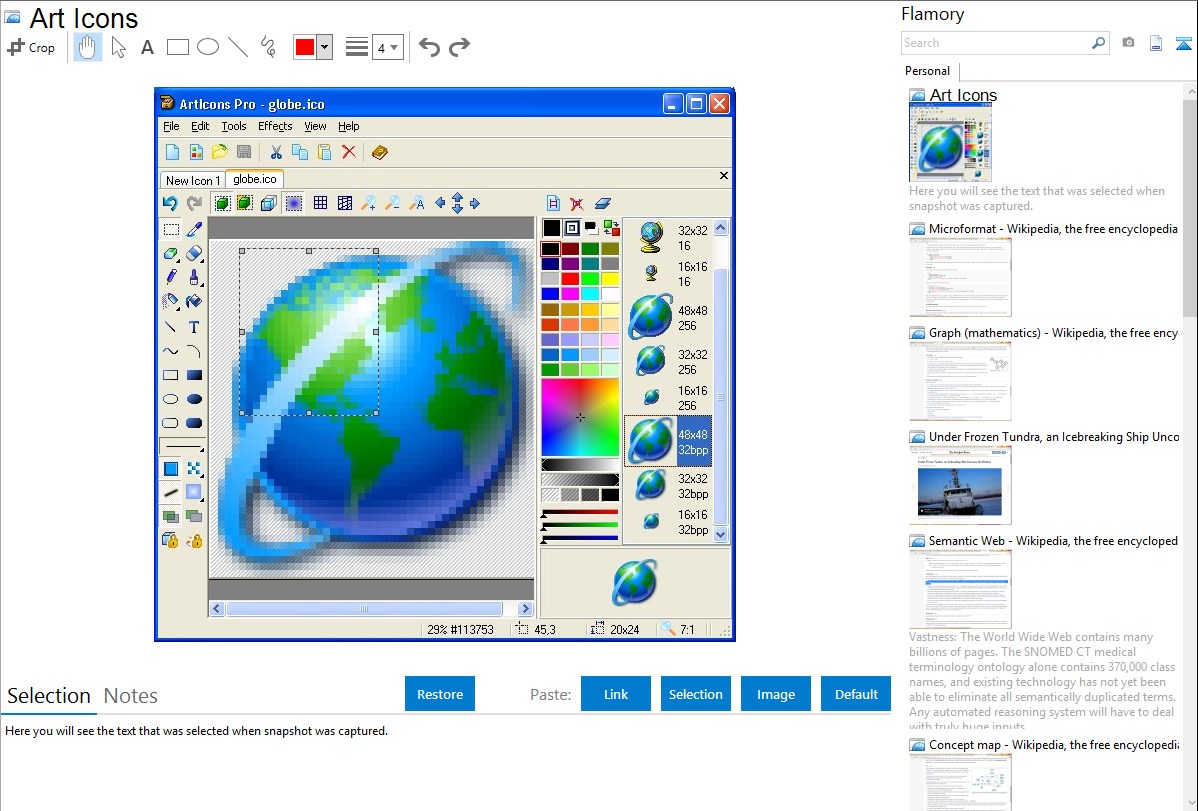The height and width of the screenshot is (811, 1198).
Task: Click the blue channel slider
Action: pos(580,538)
